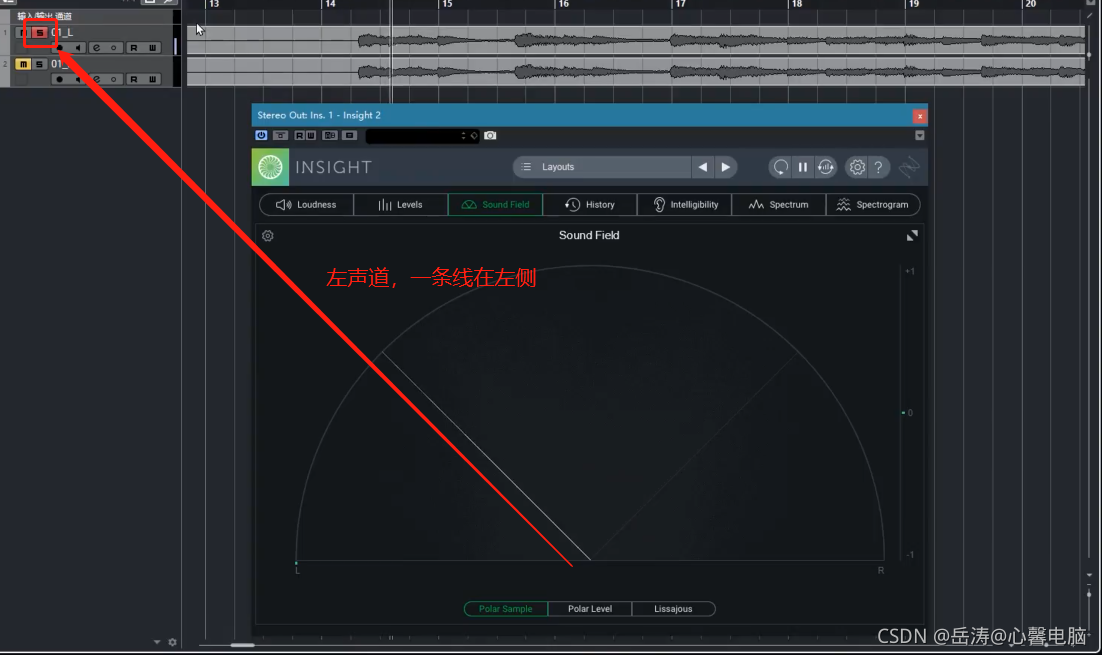This screenshot has width=1102, height=655.
Task: Open the preset management diamond menu
Action: coord(474,136)
